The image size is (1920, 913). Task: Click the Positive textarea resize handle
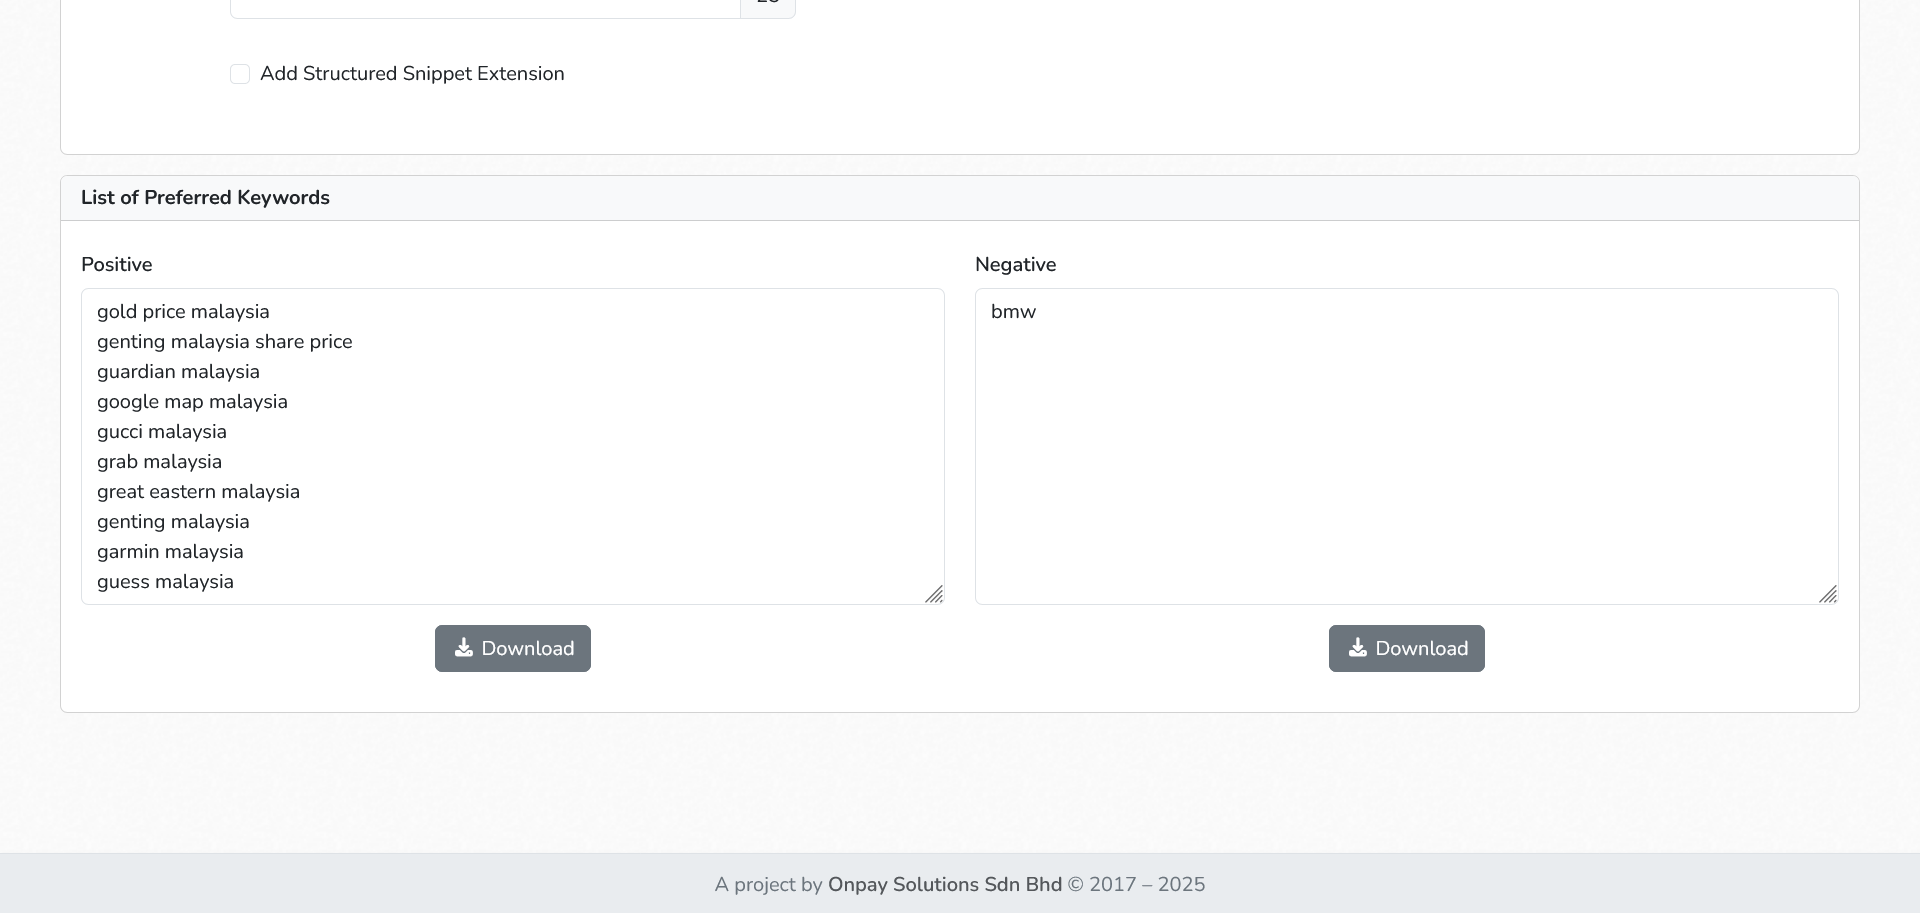934,594
